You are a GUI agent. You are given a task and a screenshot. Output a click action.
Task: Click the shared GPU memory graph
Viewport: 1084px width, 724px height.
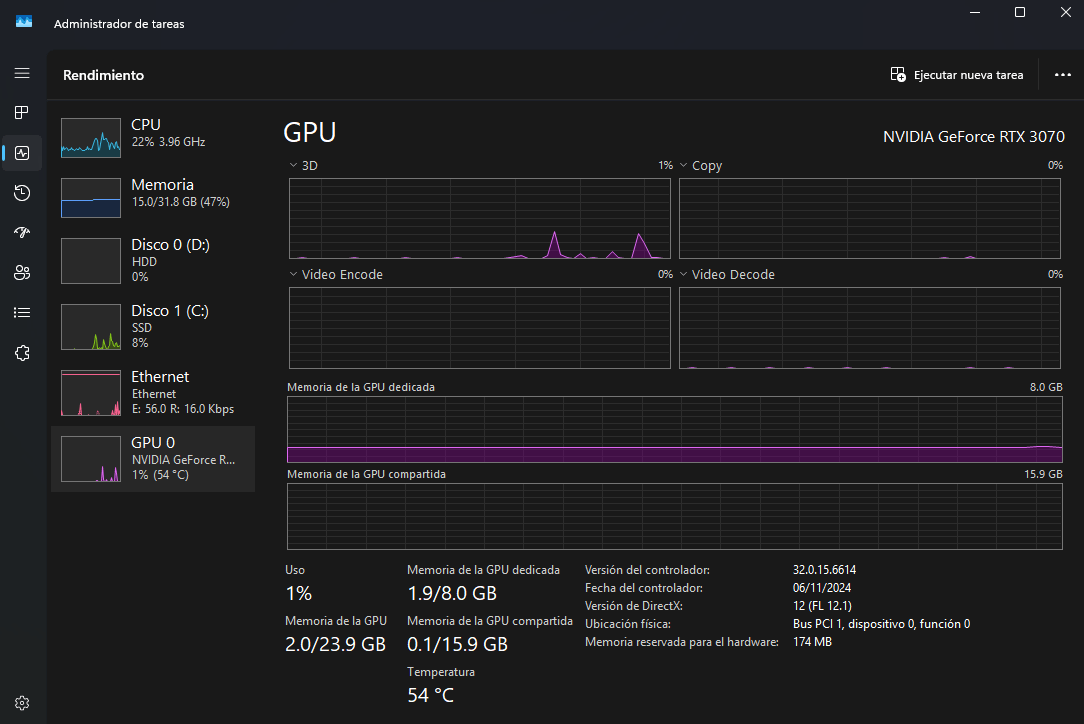675,517
